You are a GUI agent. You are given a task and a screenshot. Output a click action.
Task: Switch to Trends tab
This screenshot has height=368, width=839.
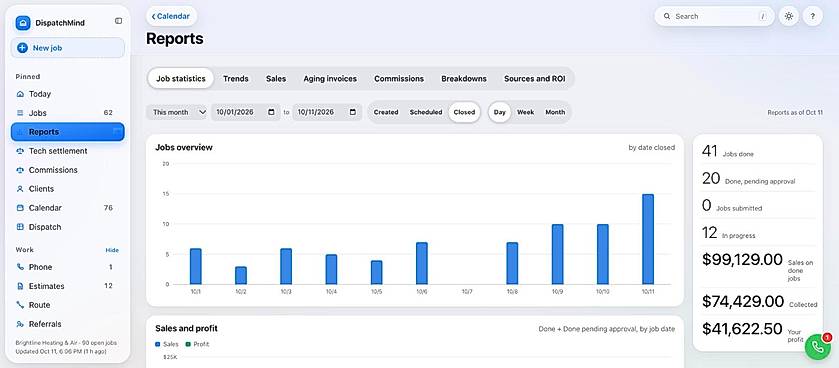235,79
